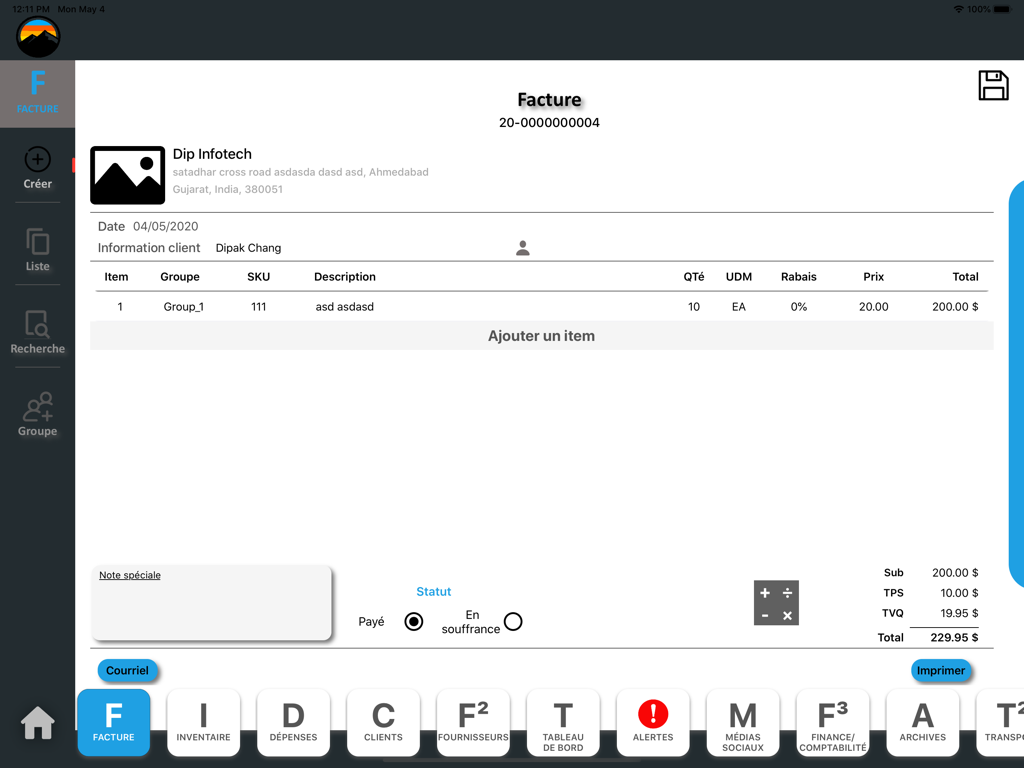
Task: Switch to the Médias sociaux tab
Action: click(743, 722)
